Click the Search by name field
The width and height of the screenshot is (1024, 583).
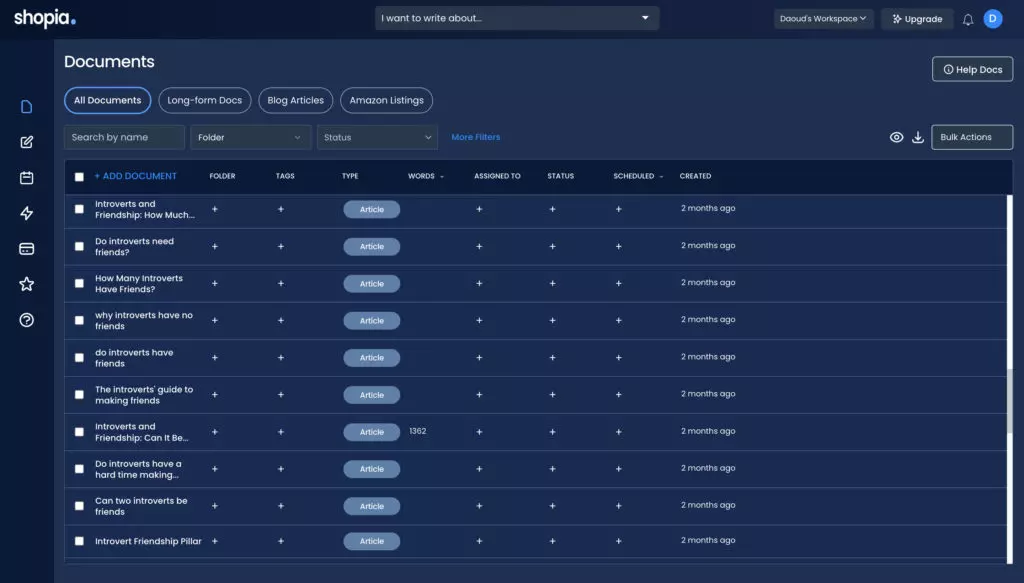point(124,137)
